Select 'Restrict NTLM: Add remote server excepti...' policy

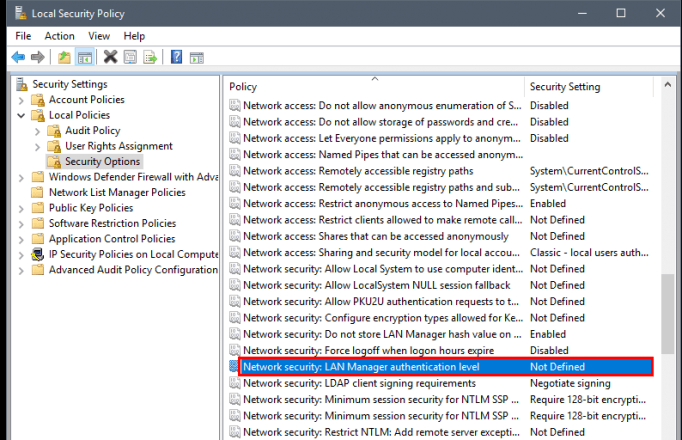439,432
